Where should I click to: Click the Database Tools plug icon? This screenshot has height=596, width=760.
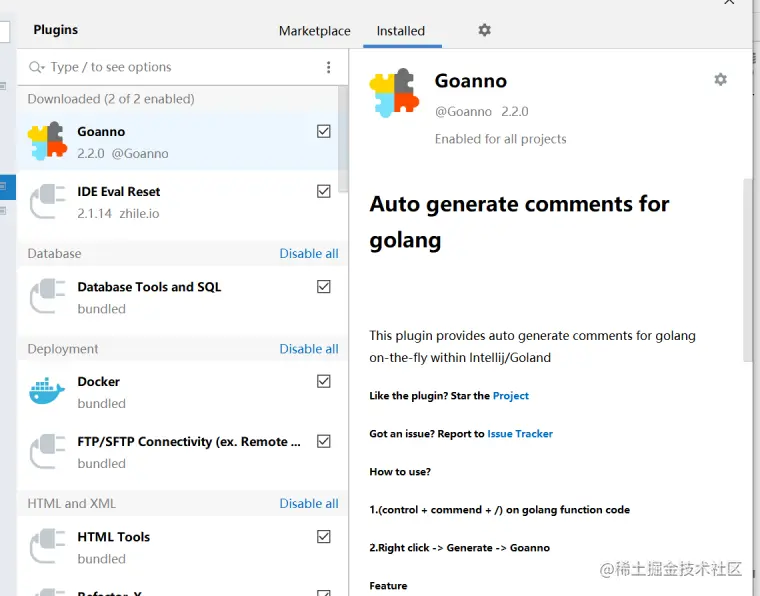pos(47,296)
